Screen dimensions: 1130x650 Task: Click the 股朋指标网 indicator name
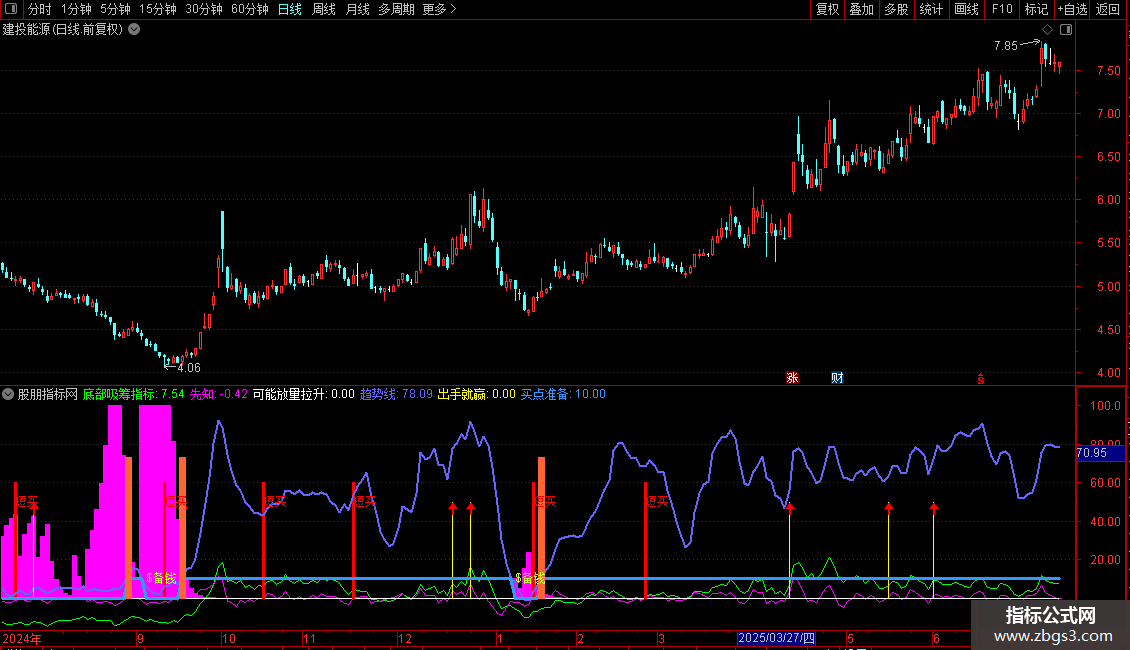click(x=48, y=394)
